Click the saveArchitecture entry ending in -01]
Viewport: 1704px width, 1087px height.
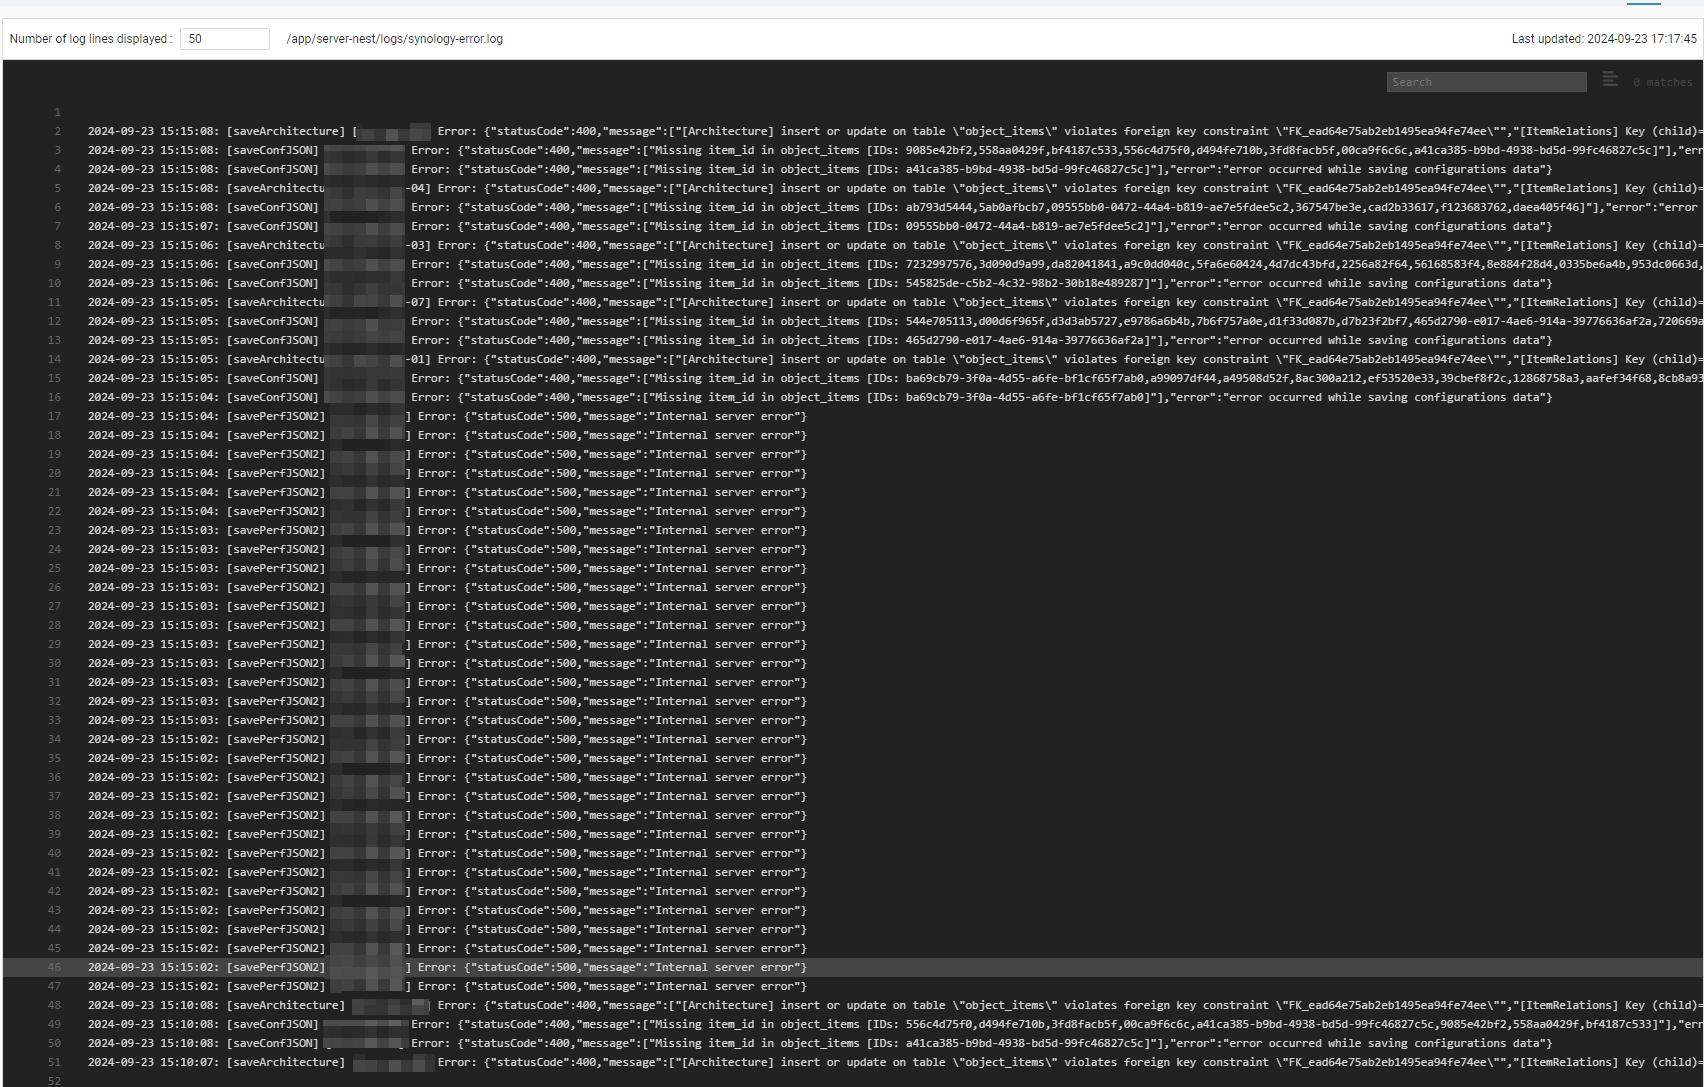(894, 359)
